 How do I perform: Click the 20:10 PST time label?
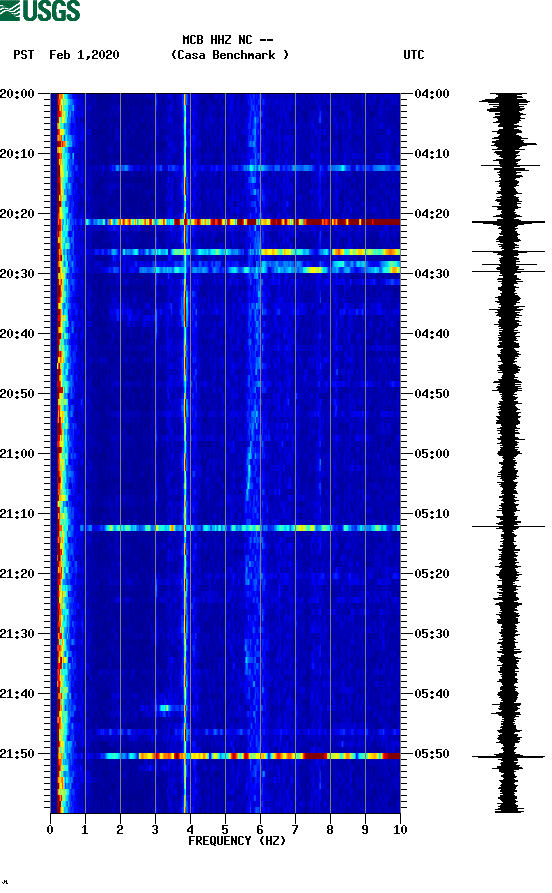[x=17, y=154]
